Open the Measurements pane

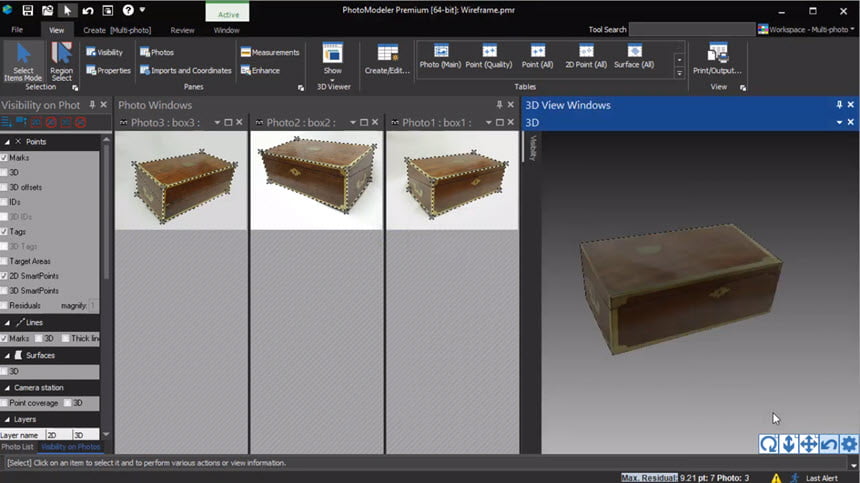pos(270,52)
